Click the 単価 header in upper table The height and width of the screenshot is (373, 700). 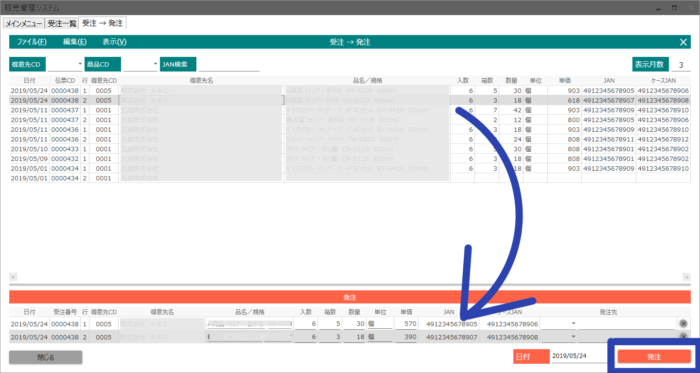564,80
